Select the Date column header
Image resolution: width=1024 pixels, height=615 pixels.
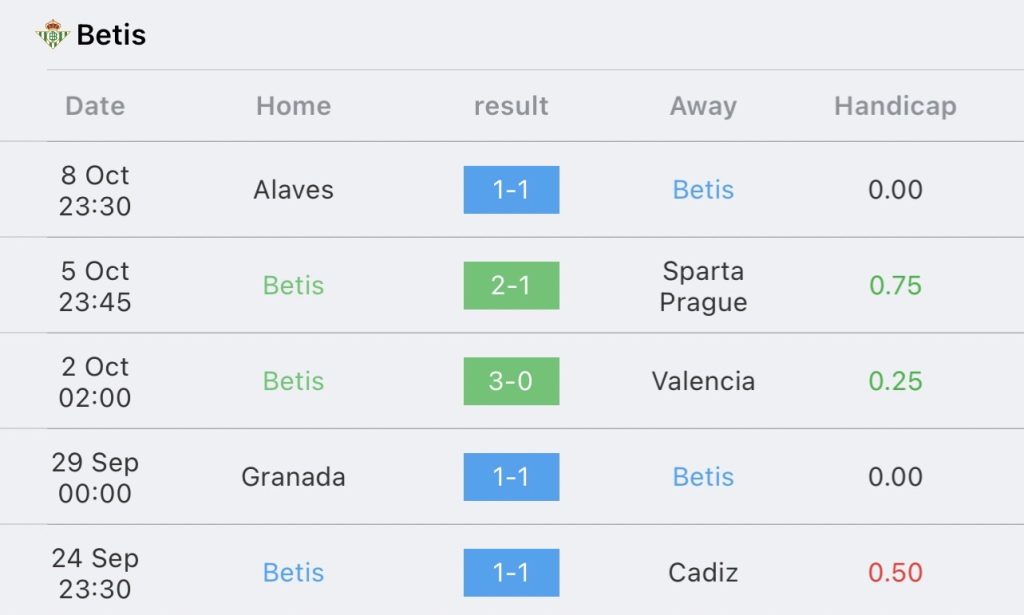(95, 106)
